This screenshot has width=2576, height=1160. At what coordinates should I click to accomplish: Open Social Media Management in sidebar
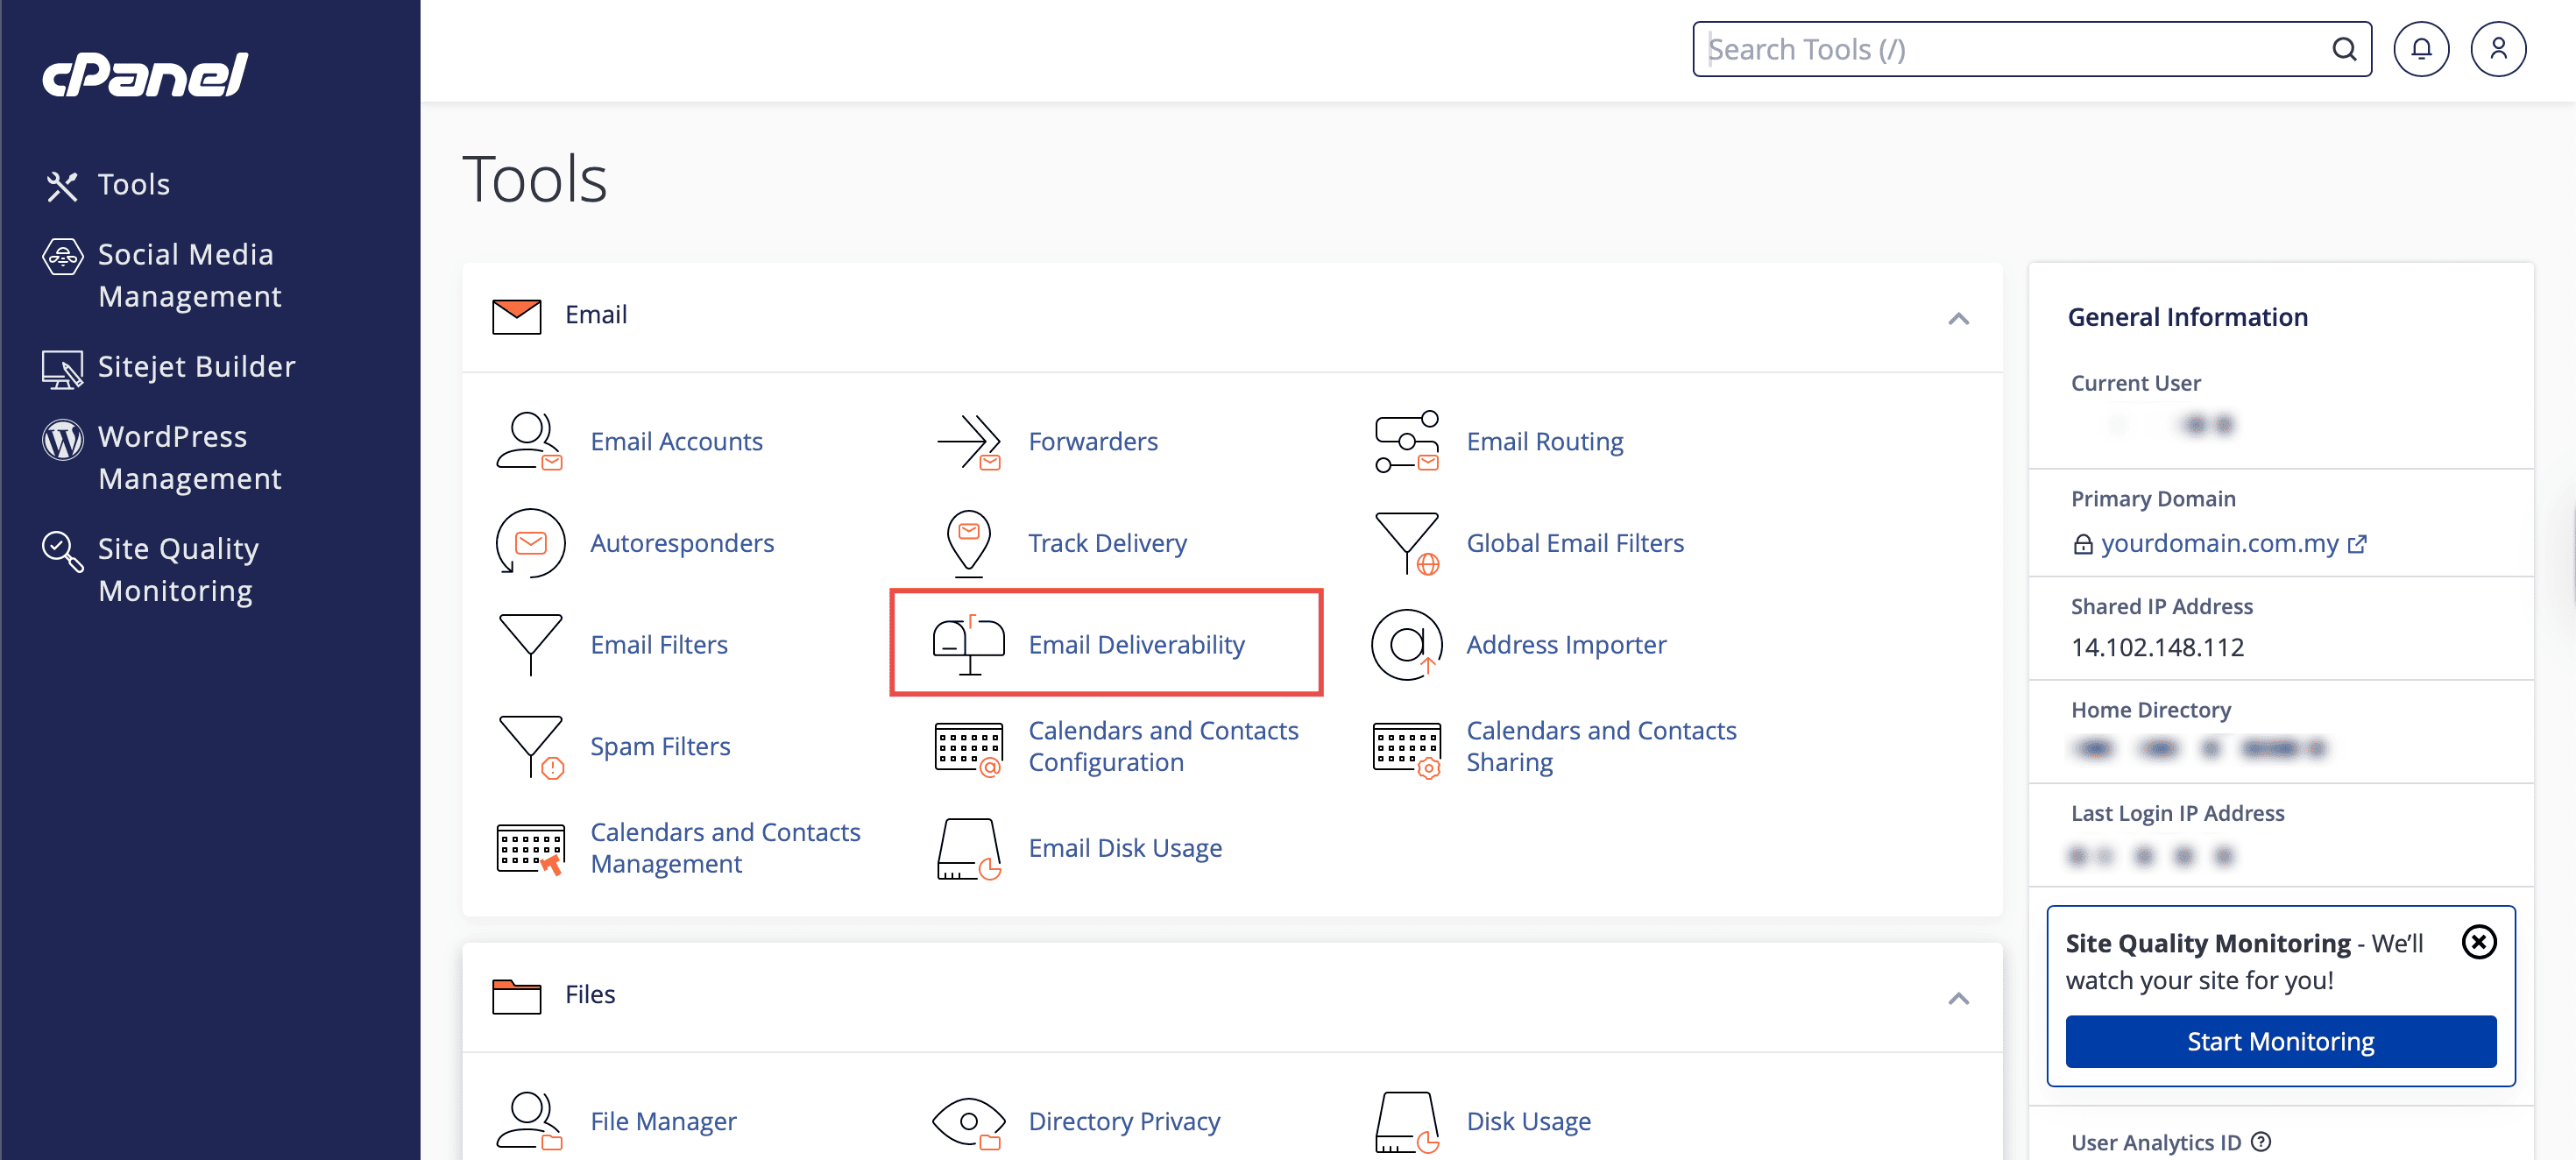[x=189, y=275]
